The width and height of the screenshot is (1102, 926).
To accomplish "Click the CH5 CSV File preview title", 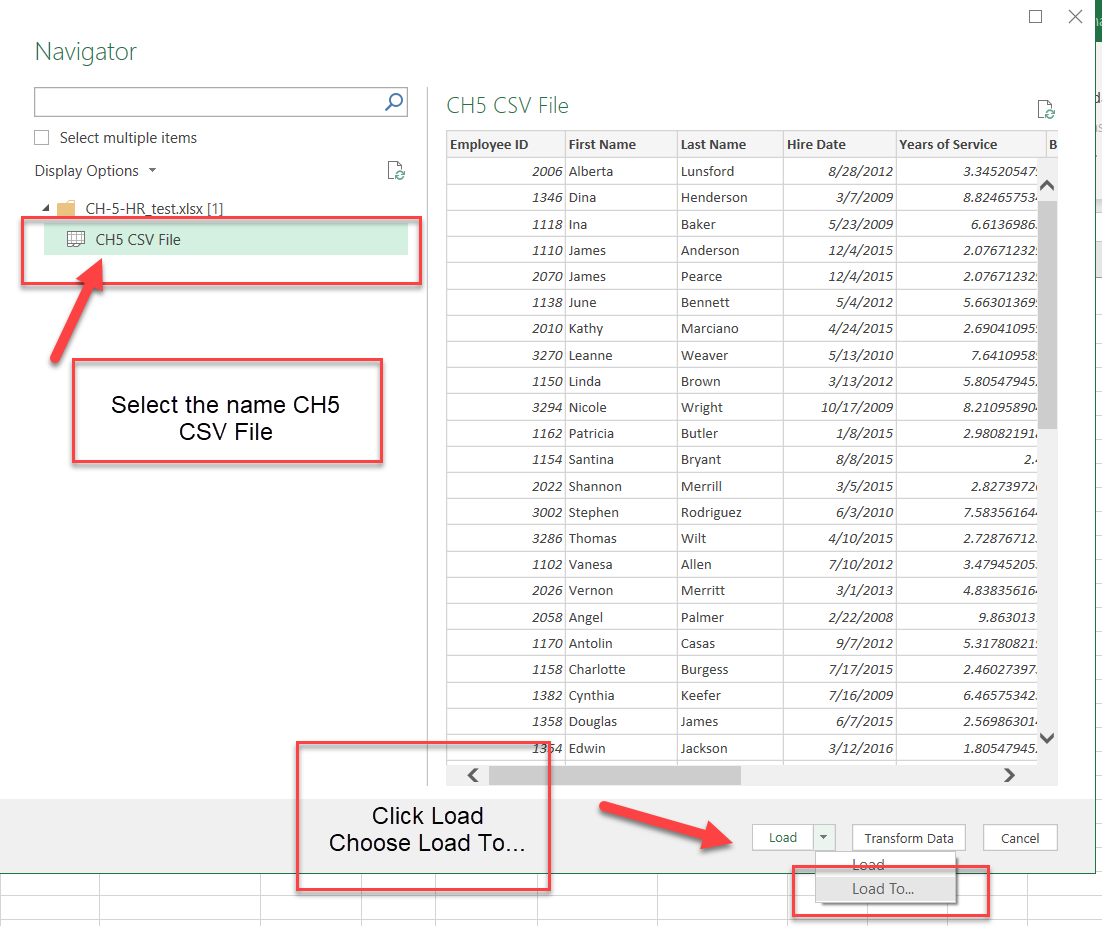I will (x=507, y=105).
